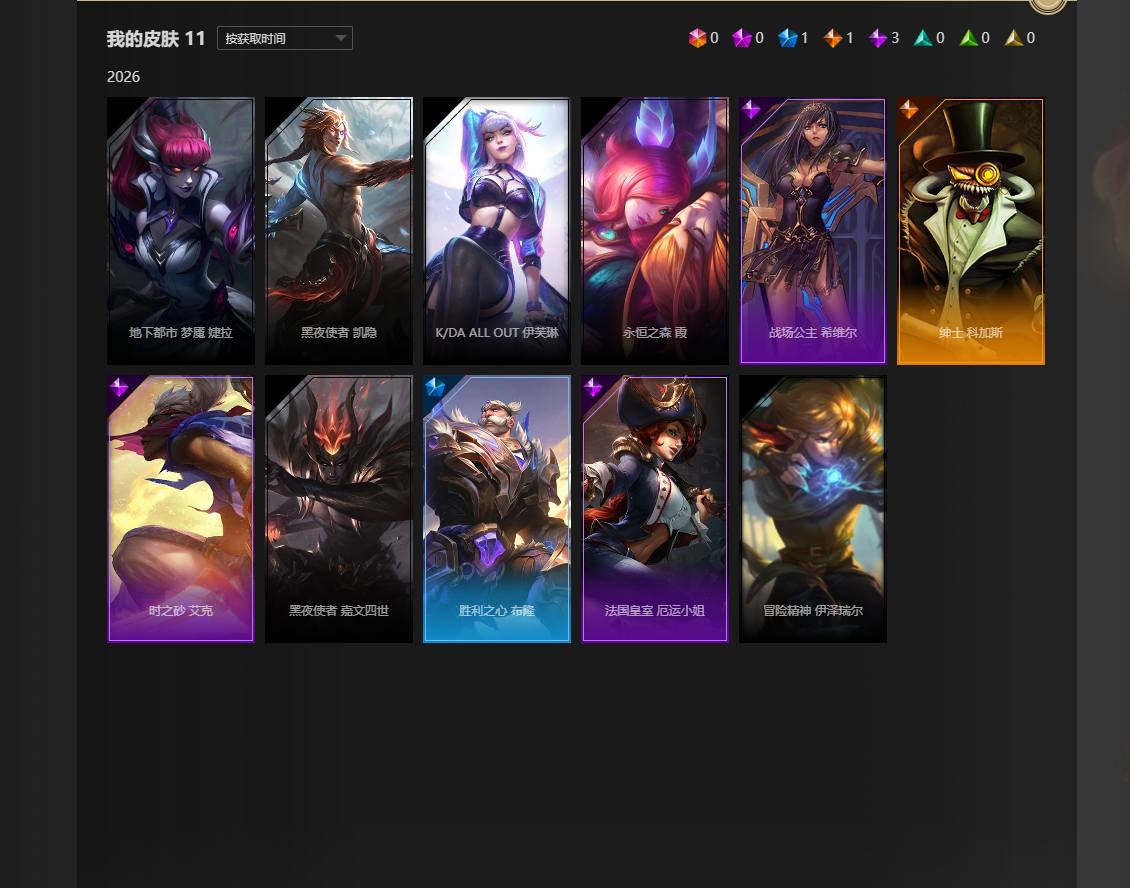Click the blue gem badge on 胜利之心 布隆
The image size is (1130, 888).
coord(435,387)
